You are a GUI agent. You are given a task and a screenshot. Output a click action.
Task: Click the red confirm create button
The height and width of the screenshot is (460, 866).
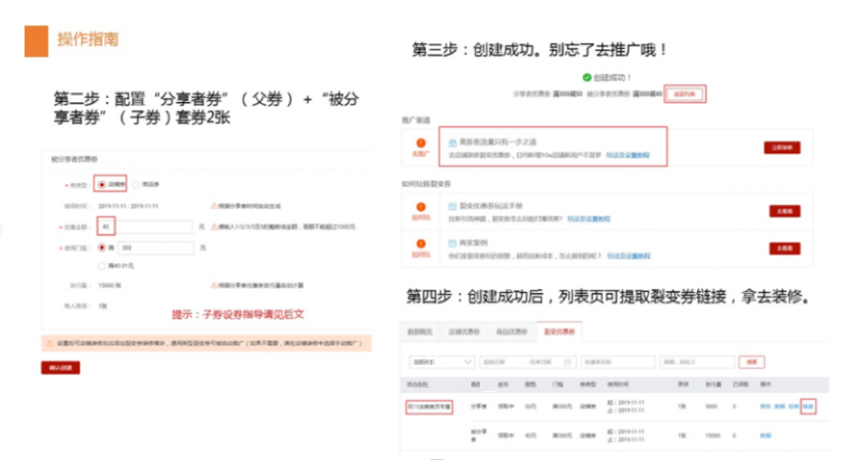(x=61, y=368)
